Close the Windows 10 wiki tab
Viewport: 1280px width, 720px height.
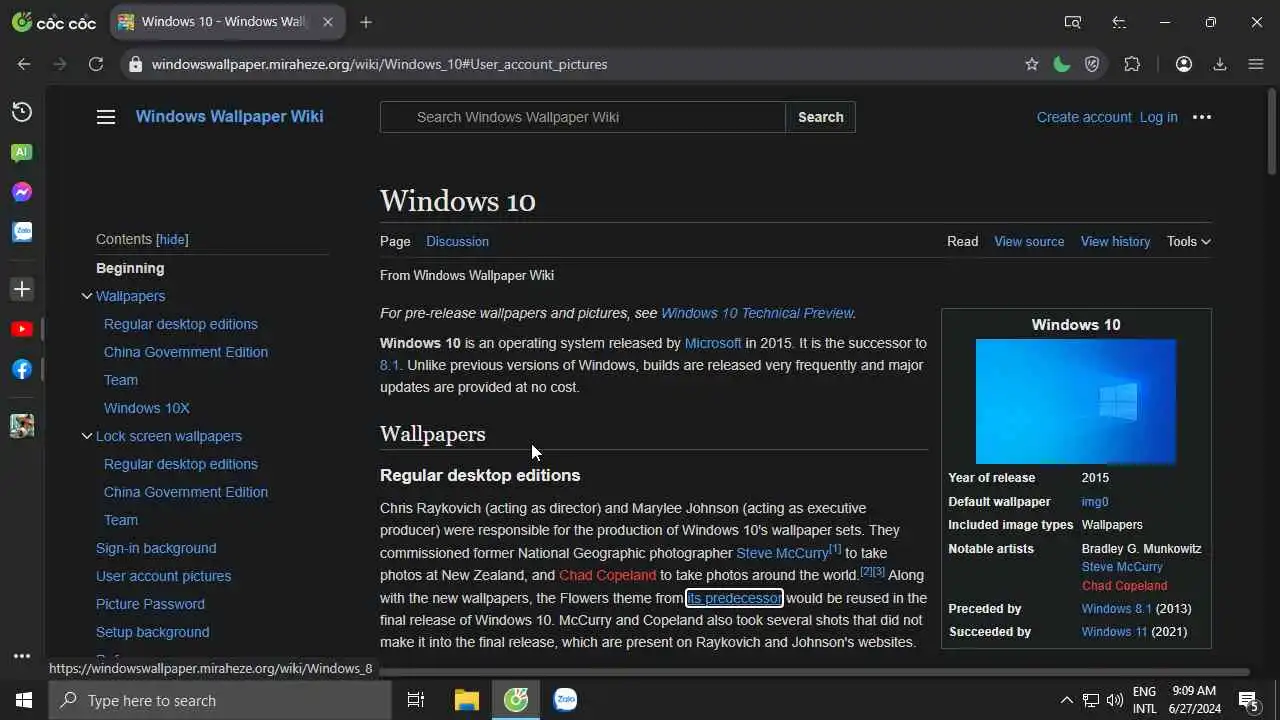click(x=327, y=22)
